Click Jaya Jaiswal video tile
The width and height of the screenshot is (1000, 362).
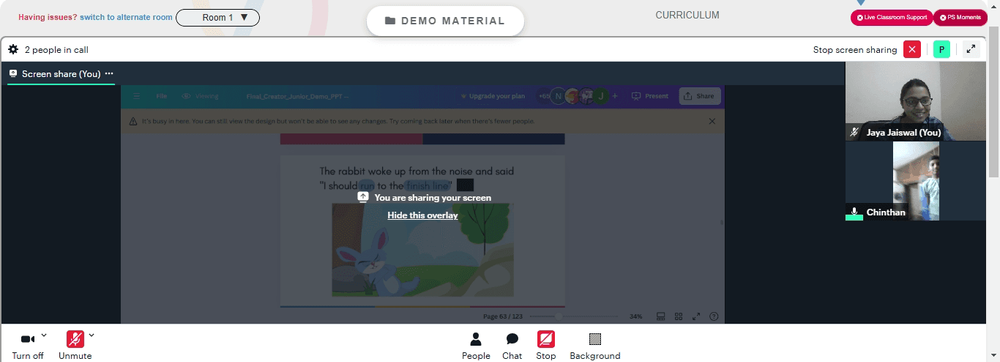915,102
